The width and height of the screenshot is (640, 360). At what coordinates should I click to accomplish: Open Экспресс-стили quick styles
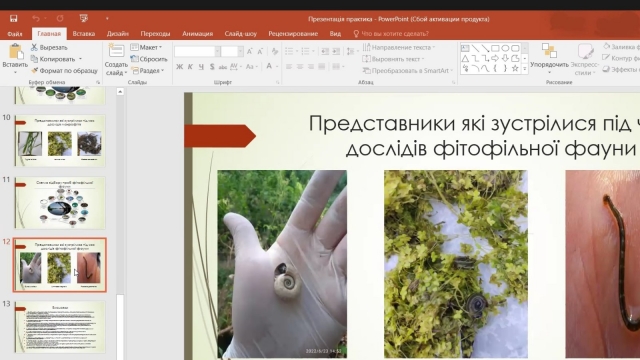(585, 59)
